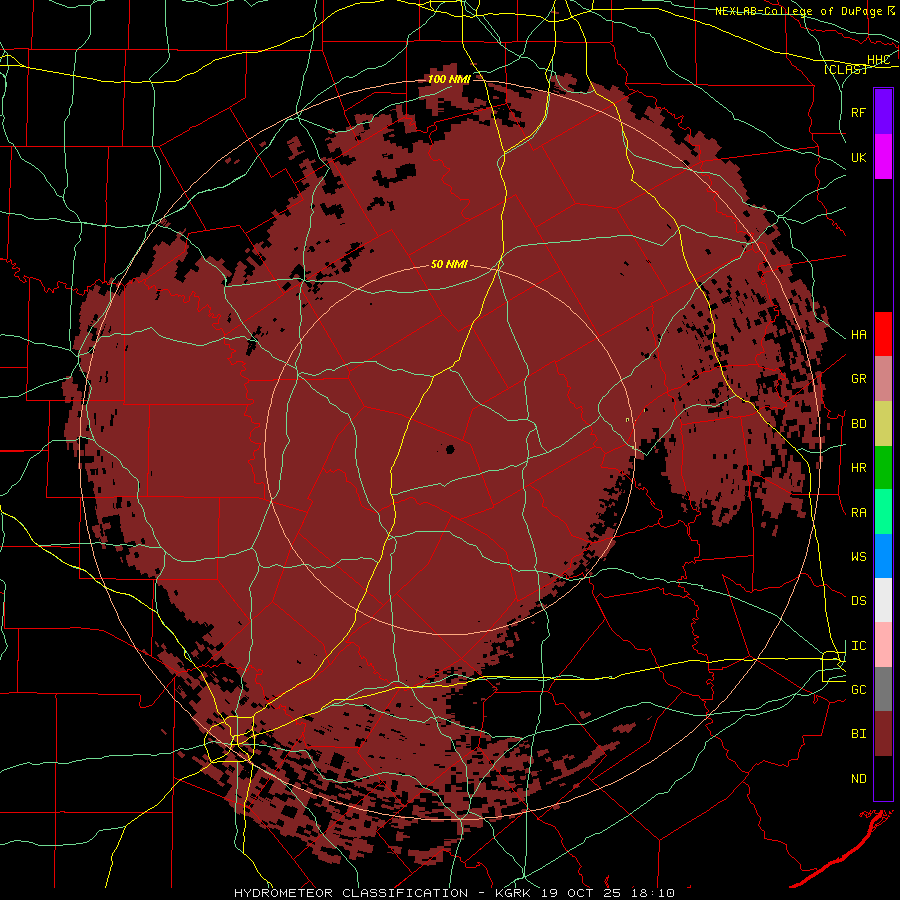Click the WS blue legend swatch
This screenshot has height=900, width=900.
[883, 556]
